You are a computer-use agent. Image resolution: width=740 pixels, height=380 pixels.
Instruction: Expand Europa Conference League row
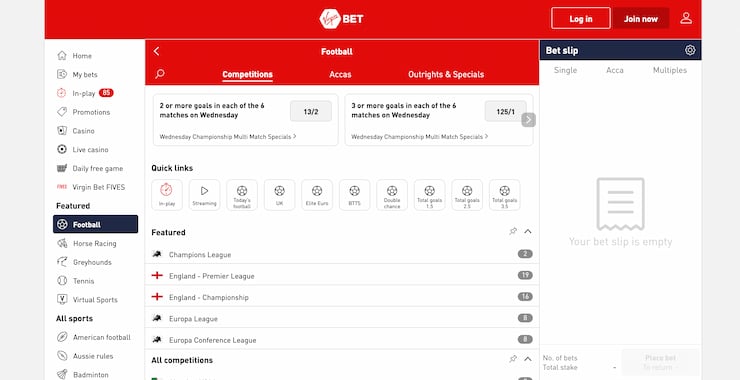(342, 339)
